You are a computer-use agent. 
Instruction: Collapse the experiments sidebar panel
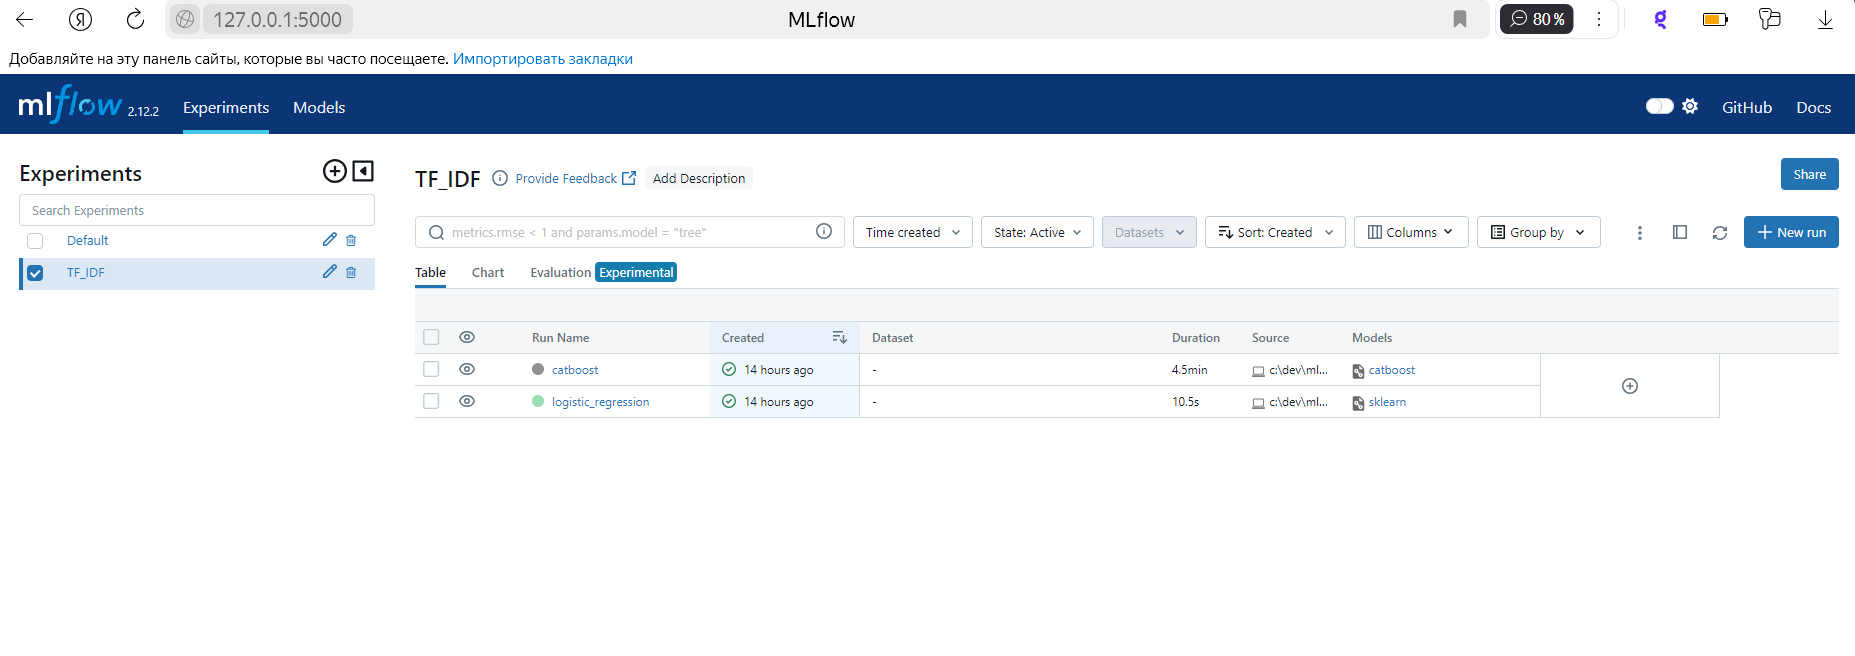[363, 171]
